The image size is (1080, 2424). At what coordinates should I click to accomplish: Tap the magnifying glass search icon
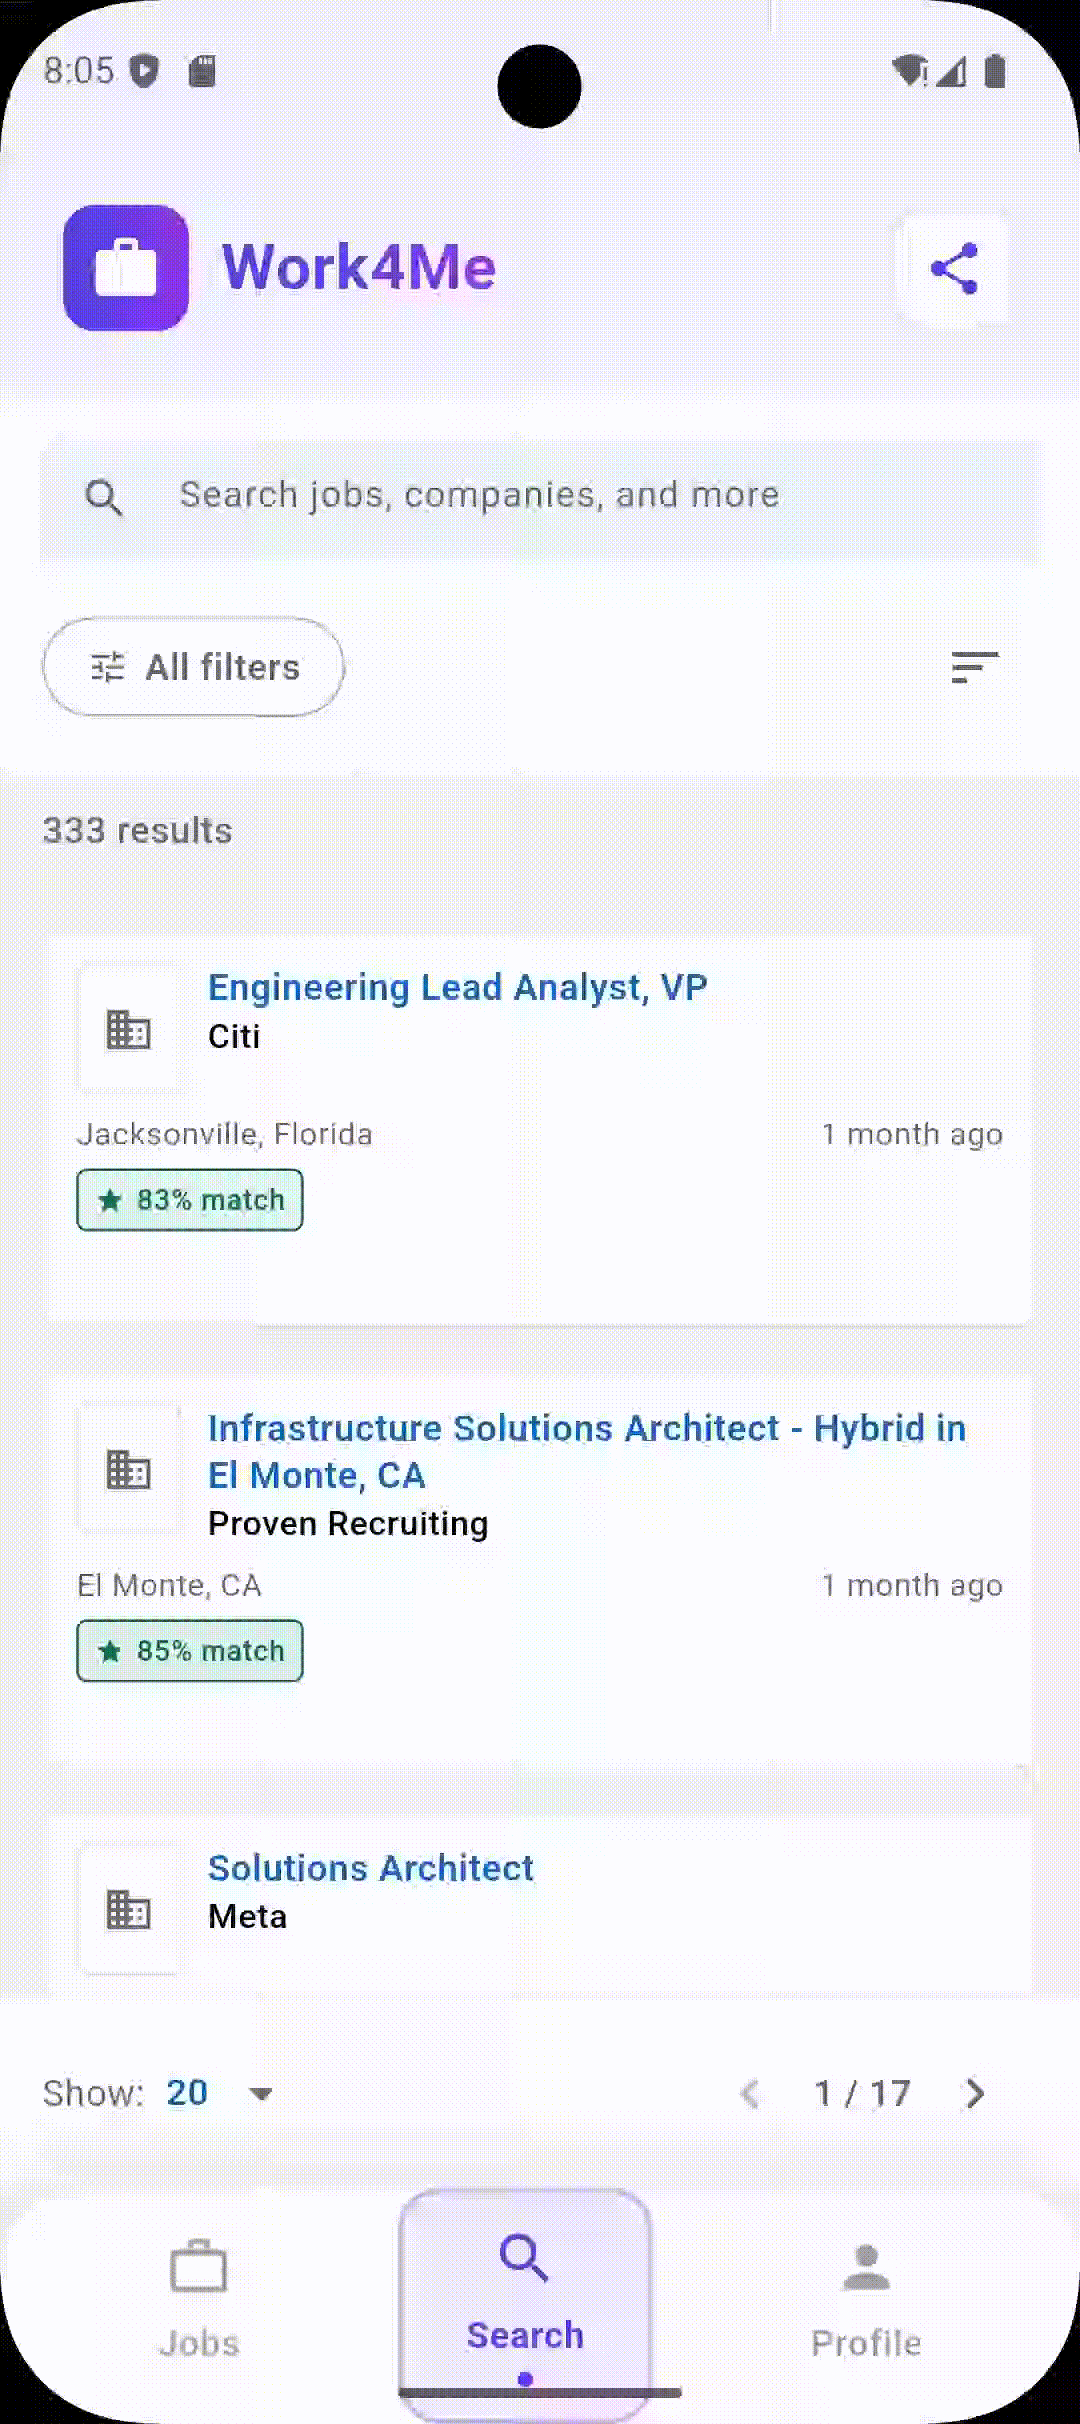(x=104, y=495)
